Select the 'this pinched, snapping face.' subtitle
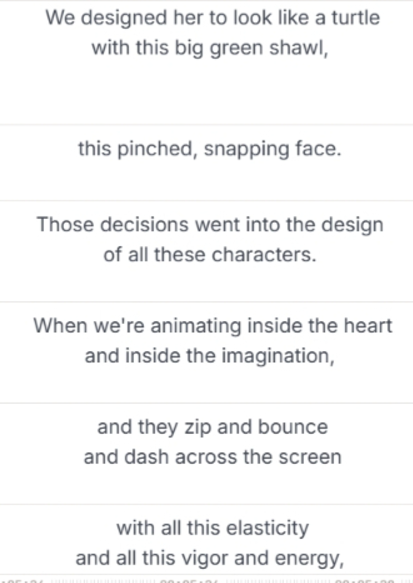 click(210, 149)
